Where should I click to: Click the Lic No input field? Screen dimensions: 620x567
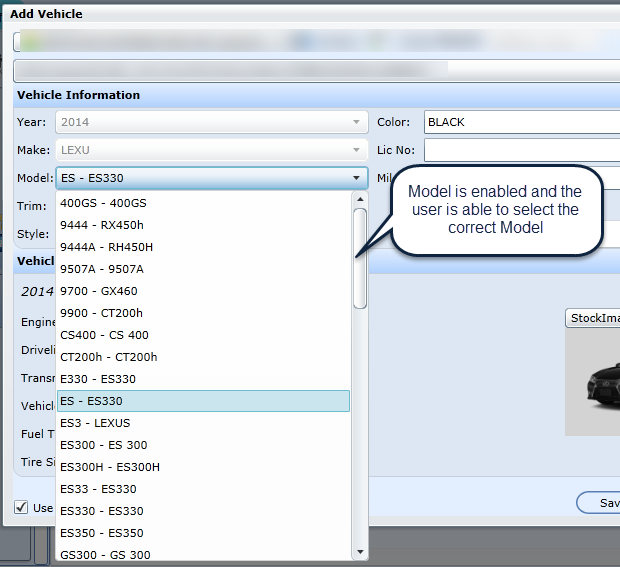coord(520,150)
